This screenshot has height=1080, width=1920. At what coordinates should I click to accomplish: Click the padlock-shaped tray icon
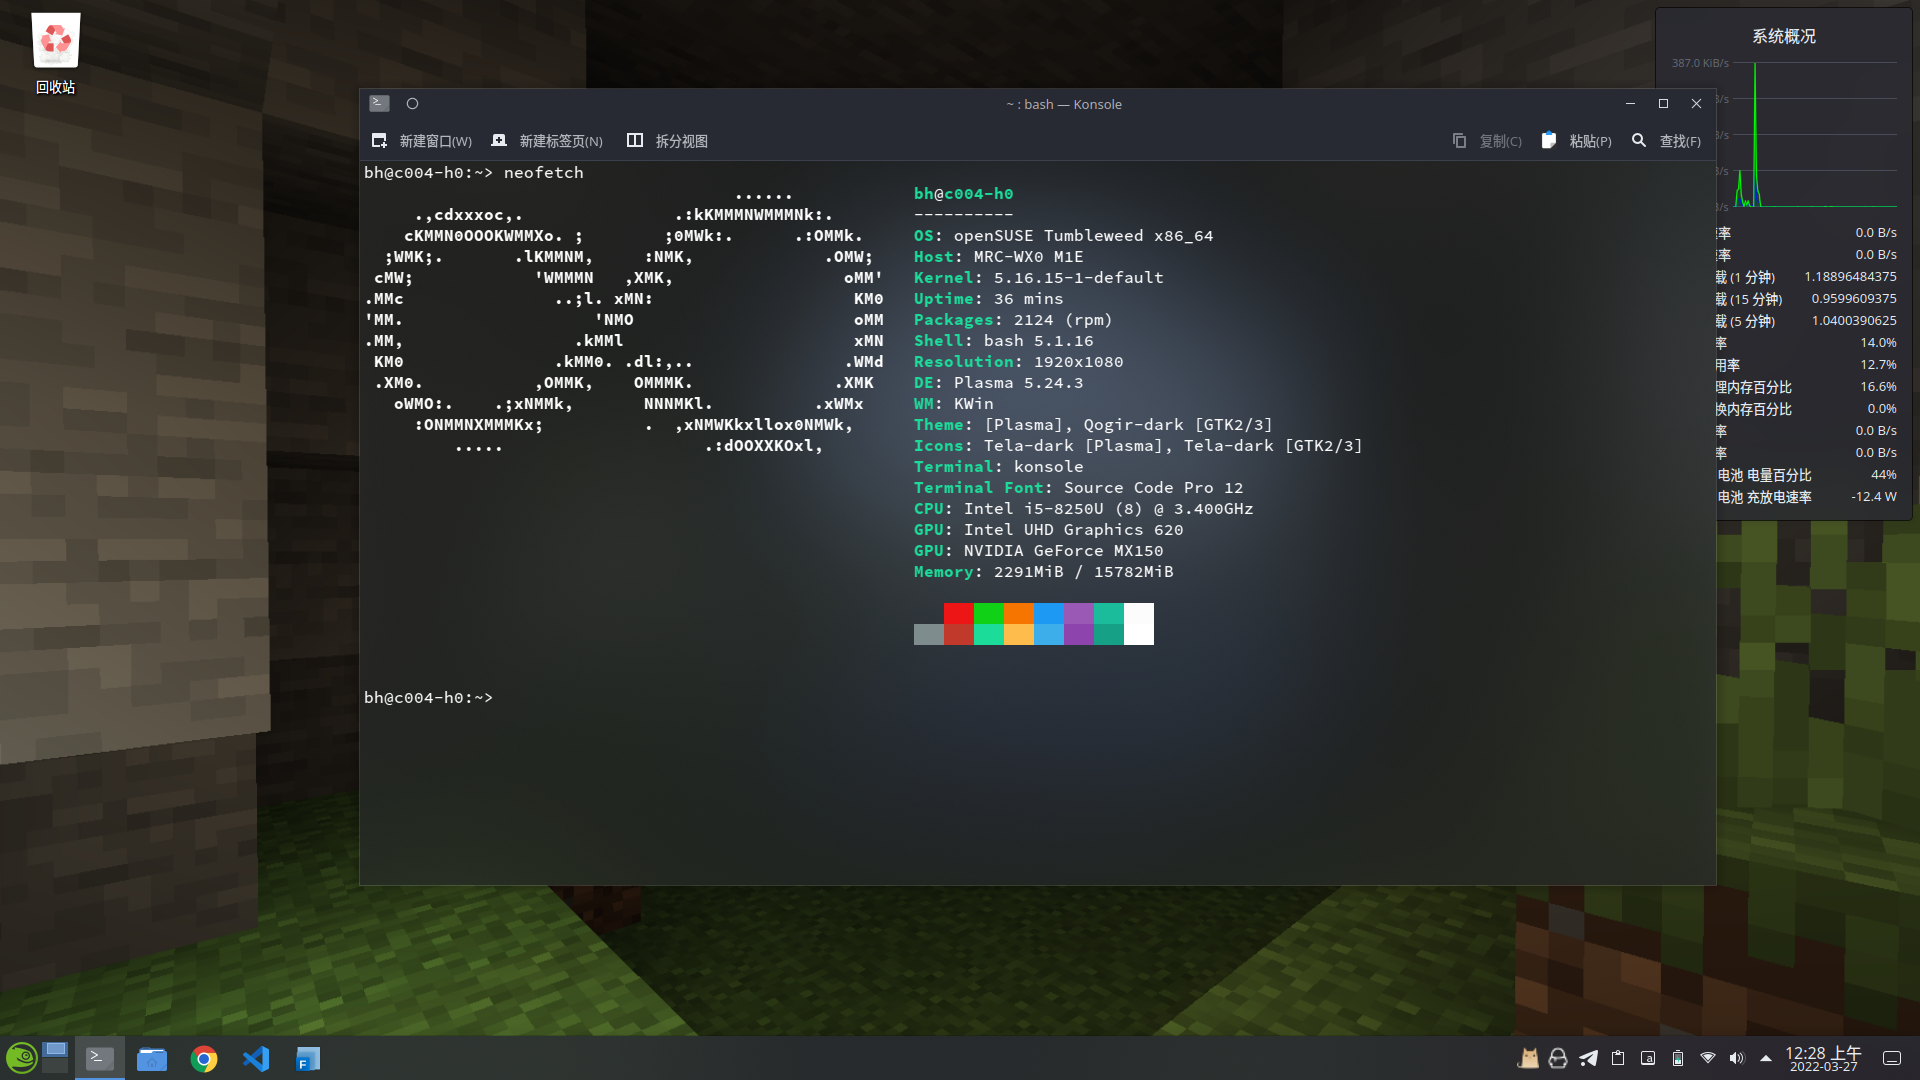click(1558, 1058)
